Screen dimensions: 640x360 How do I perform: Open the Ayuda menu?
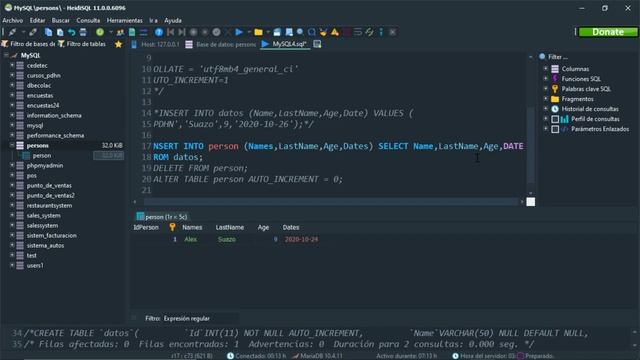coord(173,20)
